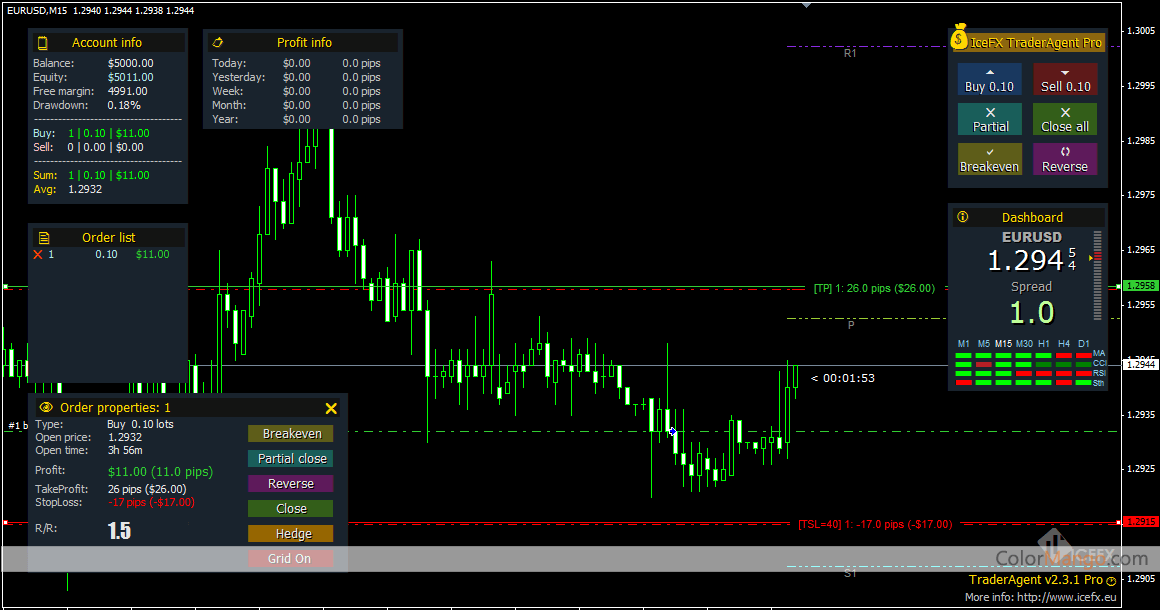Screen dimensions: 1160x610
Task: Click Reverse in the IceFX trader panel
Action: pyautogui.click(x=1065, y=159)
